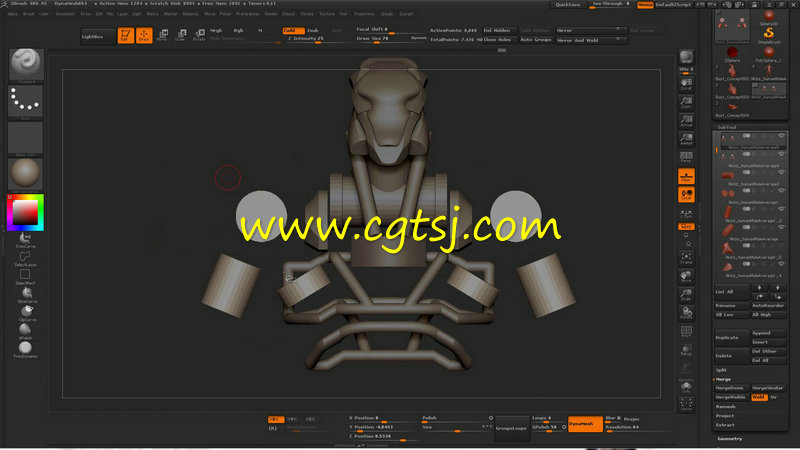Open the Document menu

(x=65, y=14)
